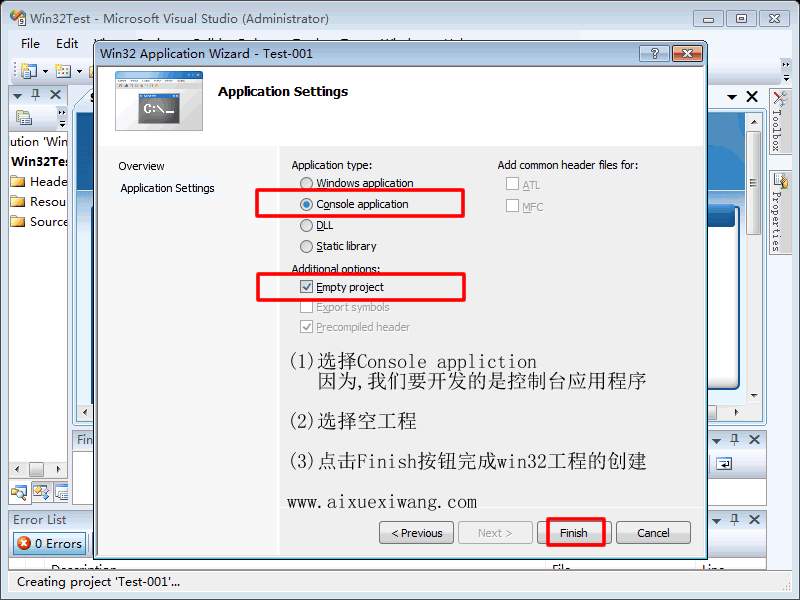The image size is (800, 600).
Task: Choose the DLL application type
Action: point(307,226)
